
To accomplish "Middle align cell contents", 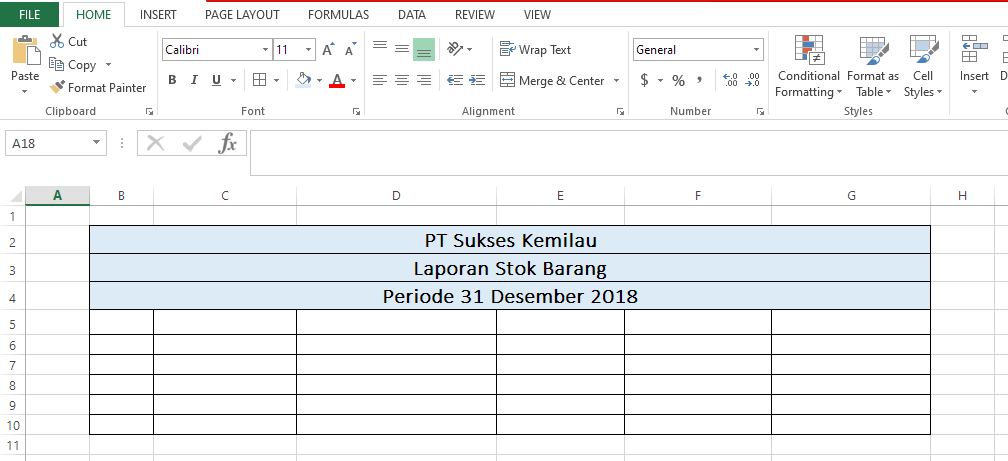I will (402, 49).
